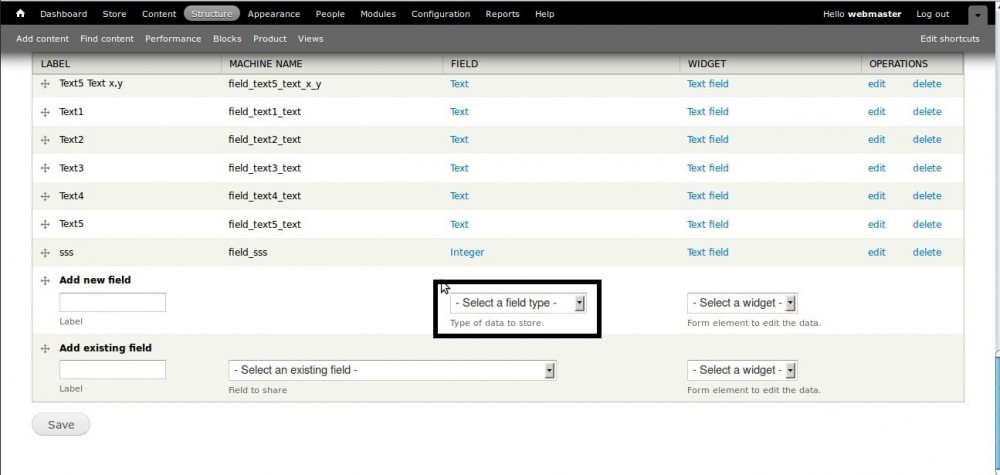This screenshot has width=1000, height=475.
Task: Click the drag handle next to Add existing field
Action: (x=45, y=349)
